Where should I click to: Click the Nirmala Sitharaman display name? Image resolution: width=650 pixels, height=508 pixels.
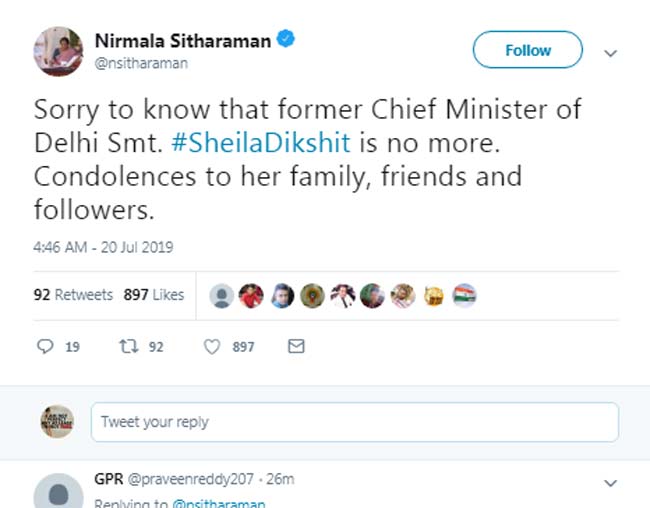[x=182, y=41]
